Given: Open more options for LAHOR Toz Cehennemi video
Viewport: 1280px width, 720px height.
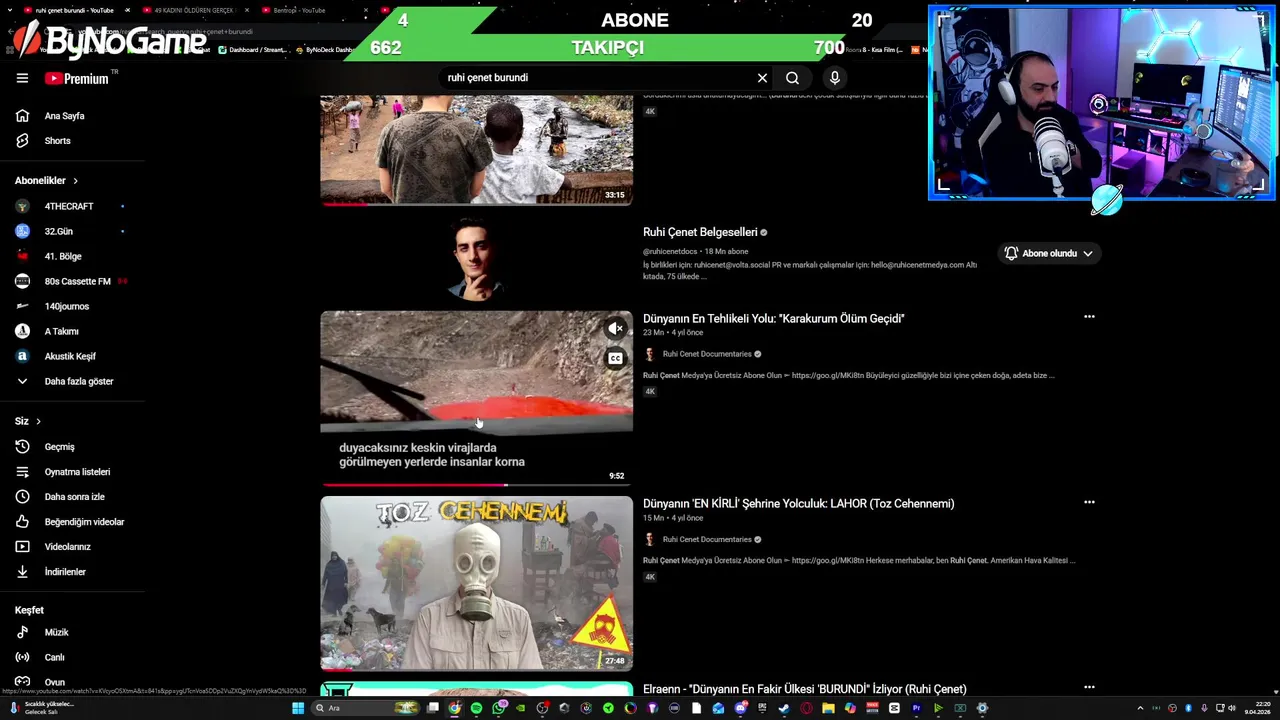Looking at the screenshot, I should click(x=1089, y=502).
